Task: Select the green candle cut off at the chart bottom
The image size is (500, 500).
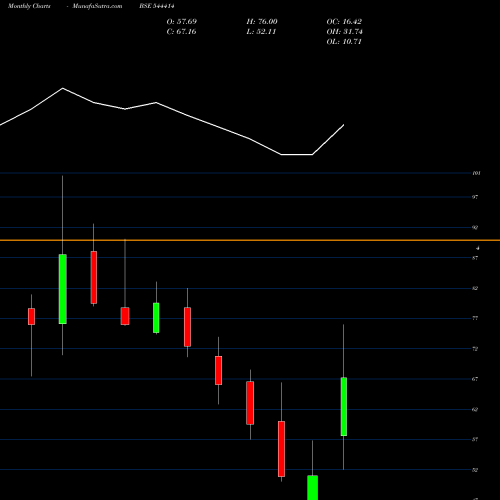Action: pos(312,487)
